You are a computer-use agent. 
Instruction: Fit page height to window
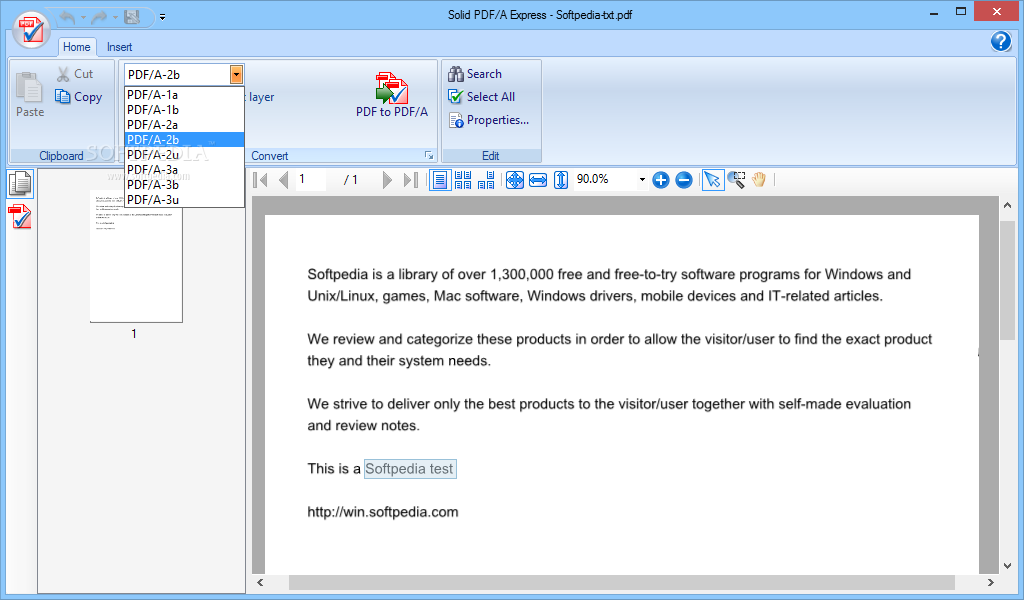click(561, 180)
